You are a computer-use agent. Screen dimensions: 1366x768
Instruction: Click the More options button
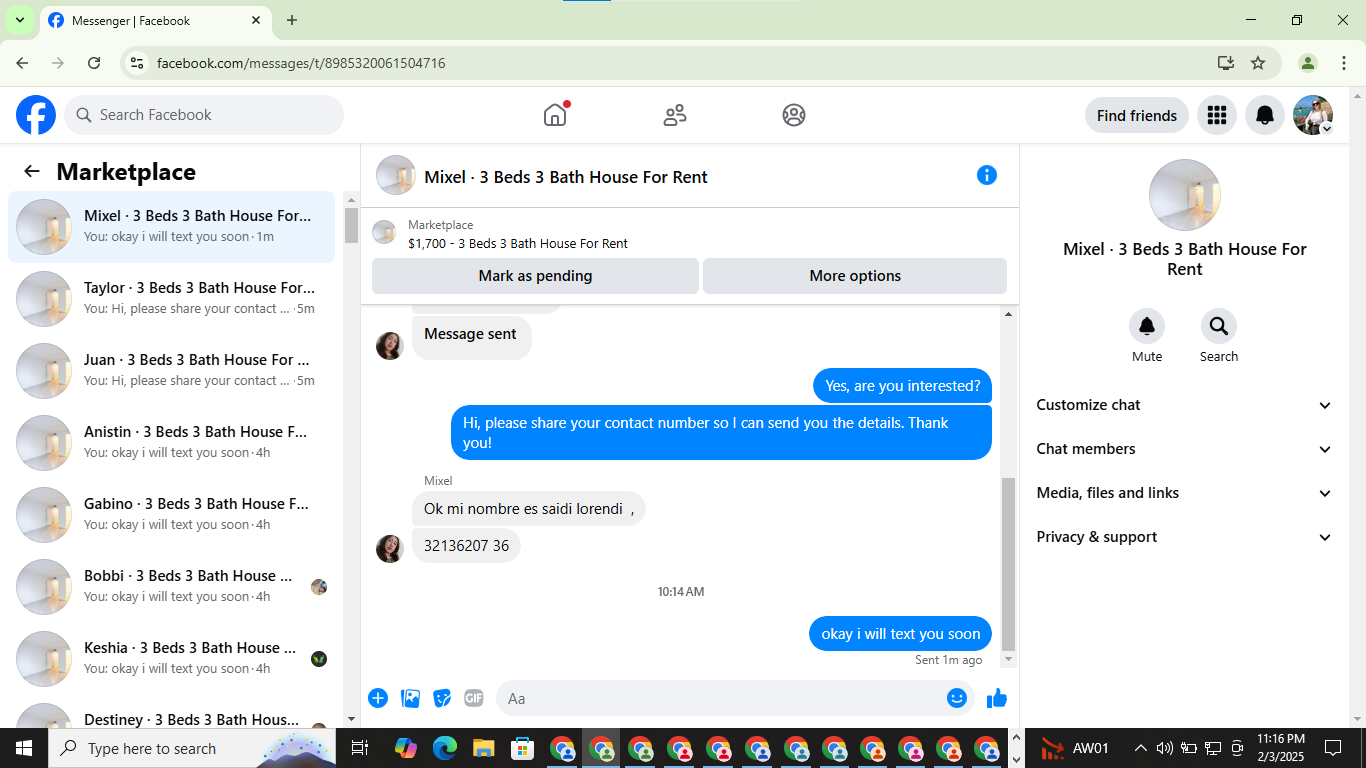tap(855, 276)
